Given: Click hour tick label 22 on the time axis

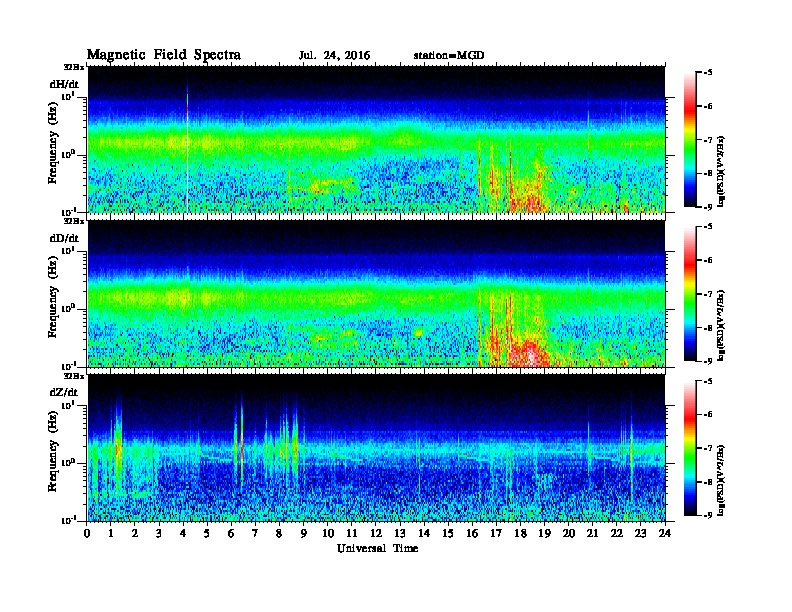Looking at the screenshot, I should pos(617,533).
